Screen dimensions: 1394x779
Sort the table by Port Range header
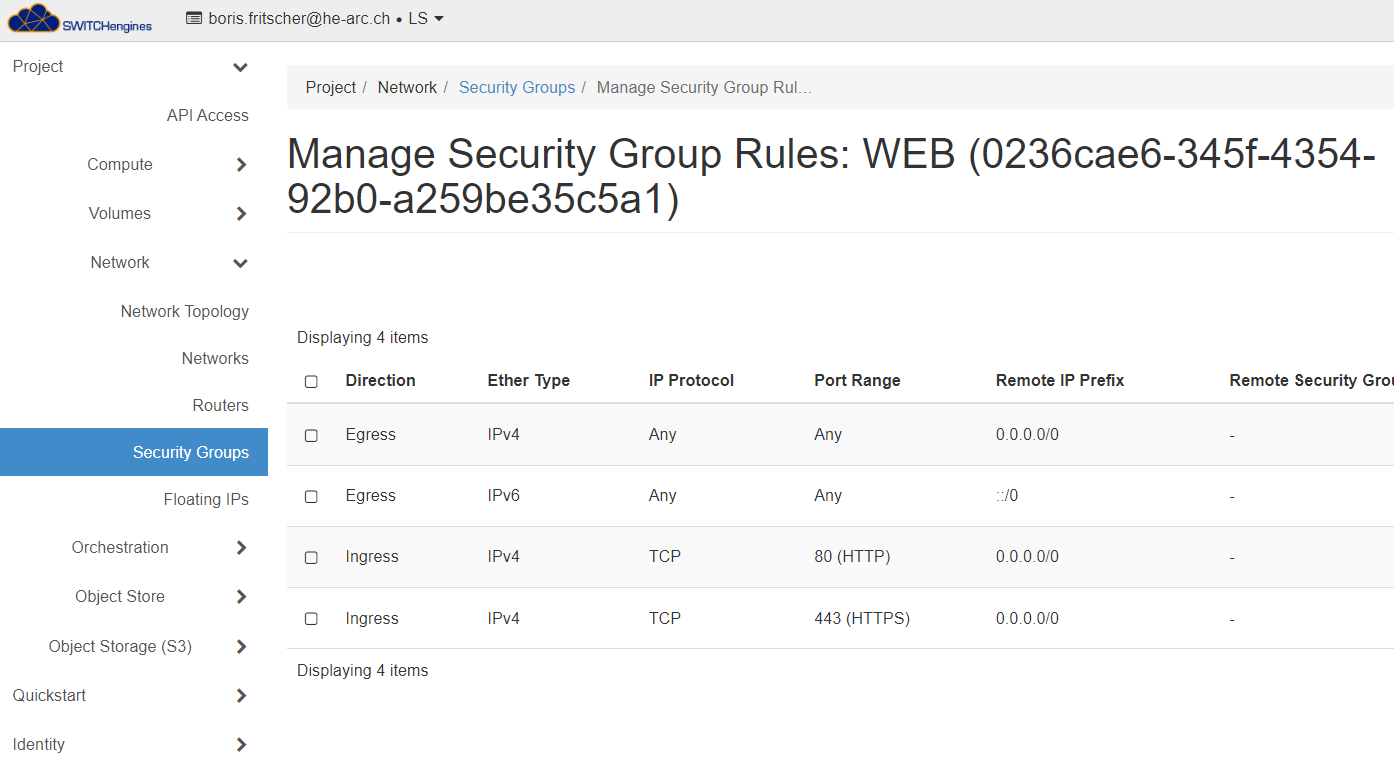point(857,381)
